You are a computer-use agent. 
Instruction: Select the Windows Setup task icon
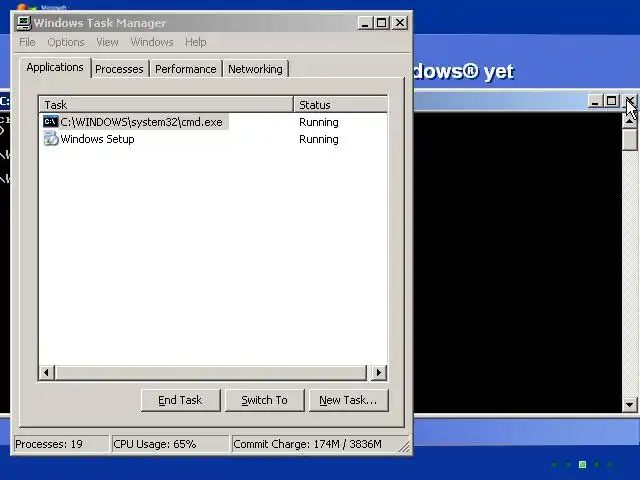tap(51, 139)
